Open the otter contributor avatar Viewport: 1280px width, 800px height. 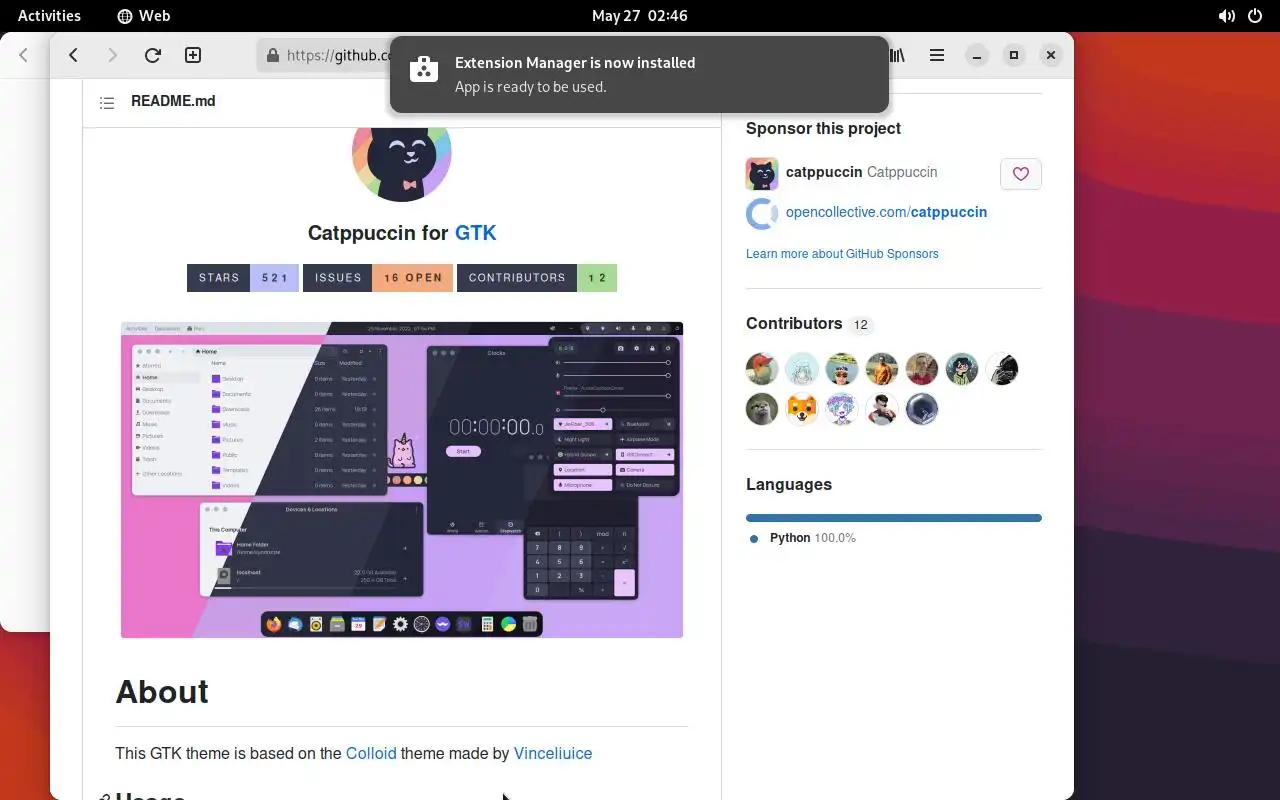coord(762,409)
